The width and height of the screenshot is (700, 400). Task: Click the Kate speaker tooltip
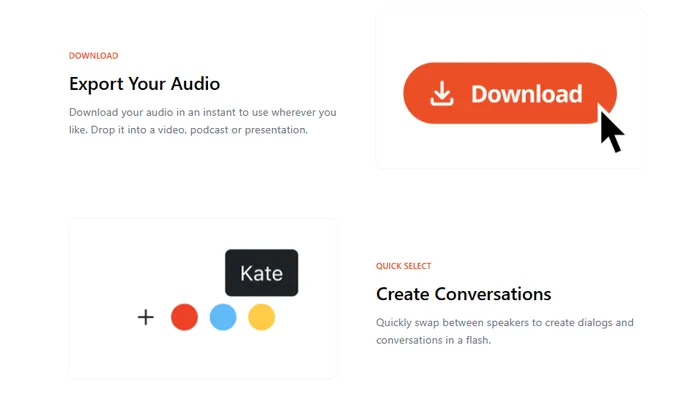pos(261,273)
